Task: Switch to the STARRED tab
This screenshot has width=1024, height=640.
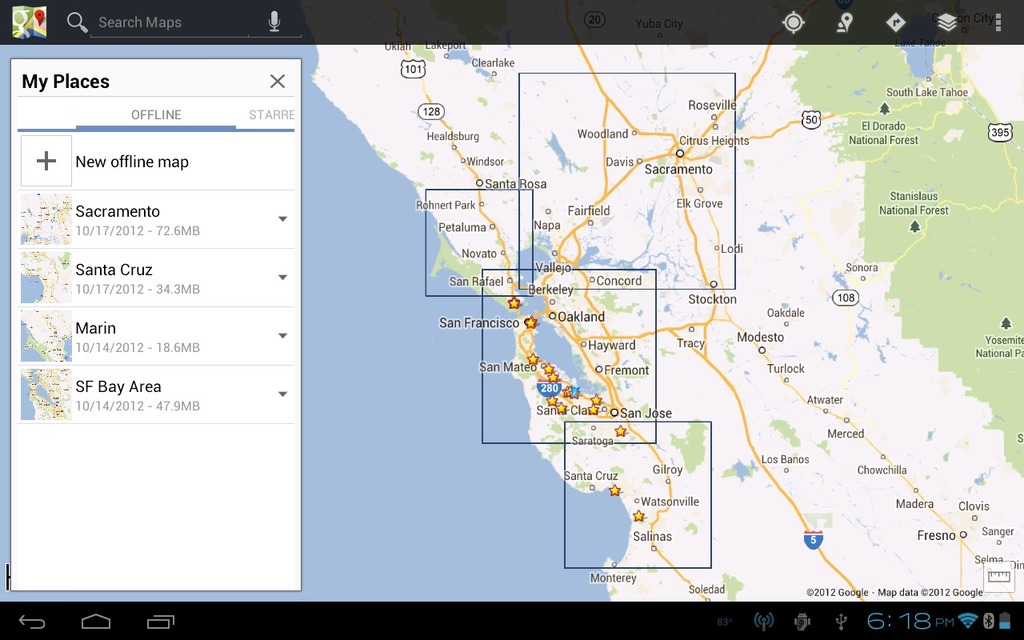Action: point(272,115)
